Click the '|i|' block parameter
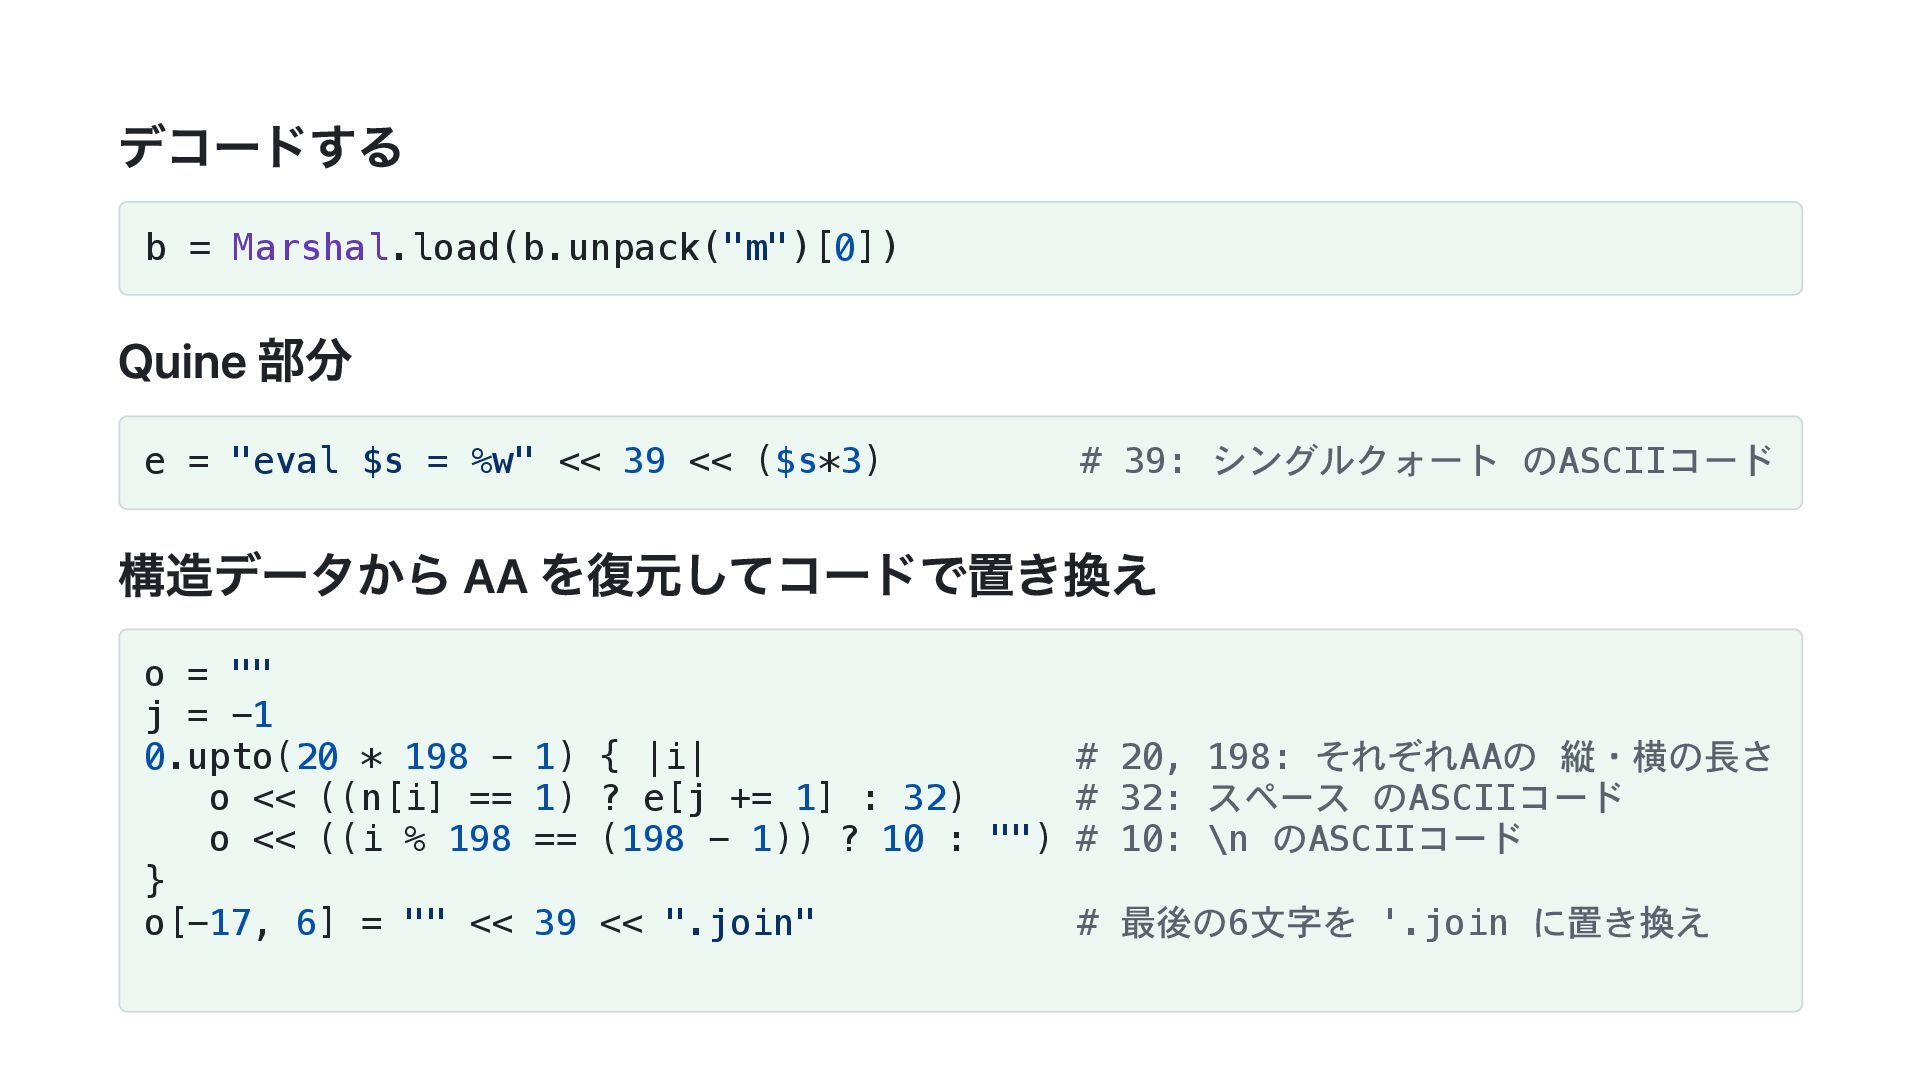The height and width of the screenshot is (1080, 1920). coord(676,757)
